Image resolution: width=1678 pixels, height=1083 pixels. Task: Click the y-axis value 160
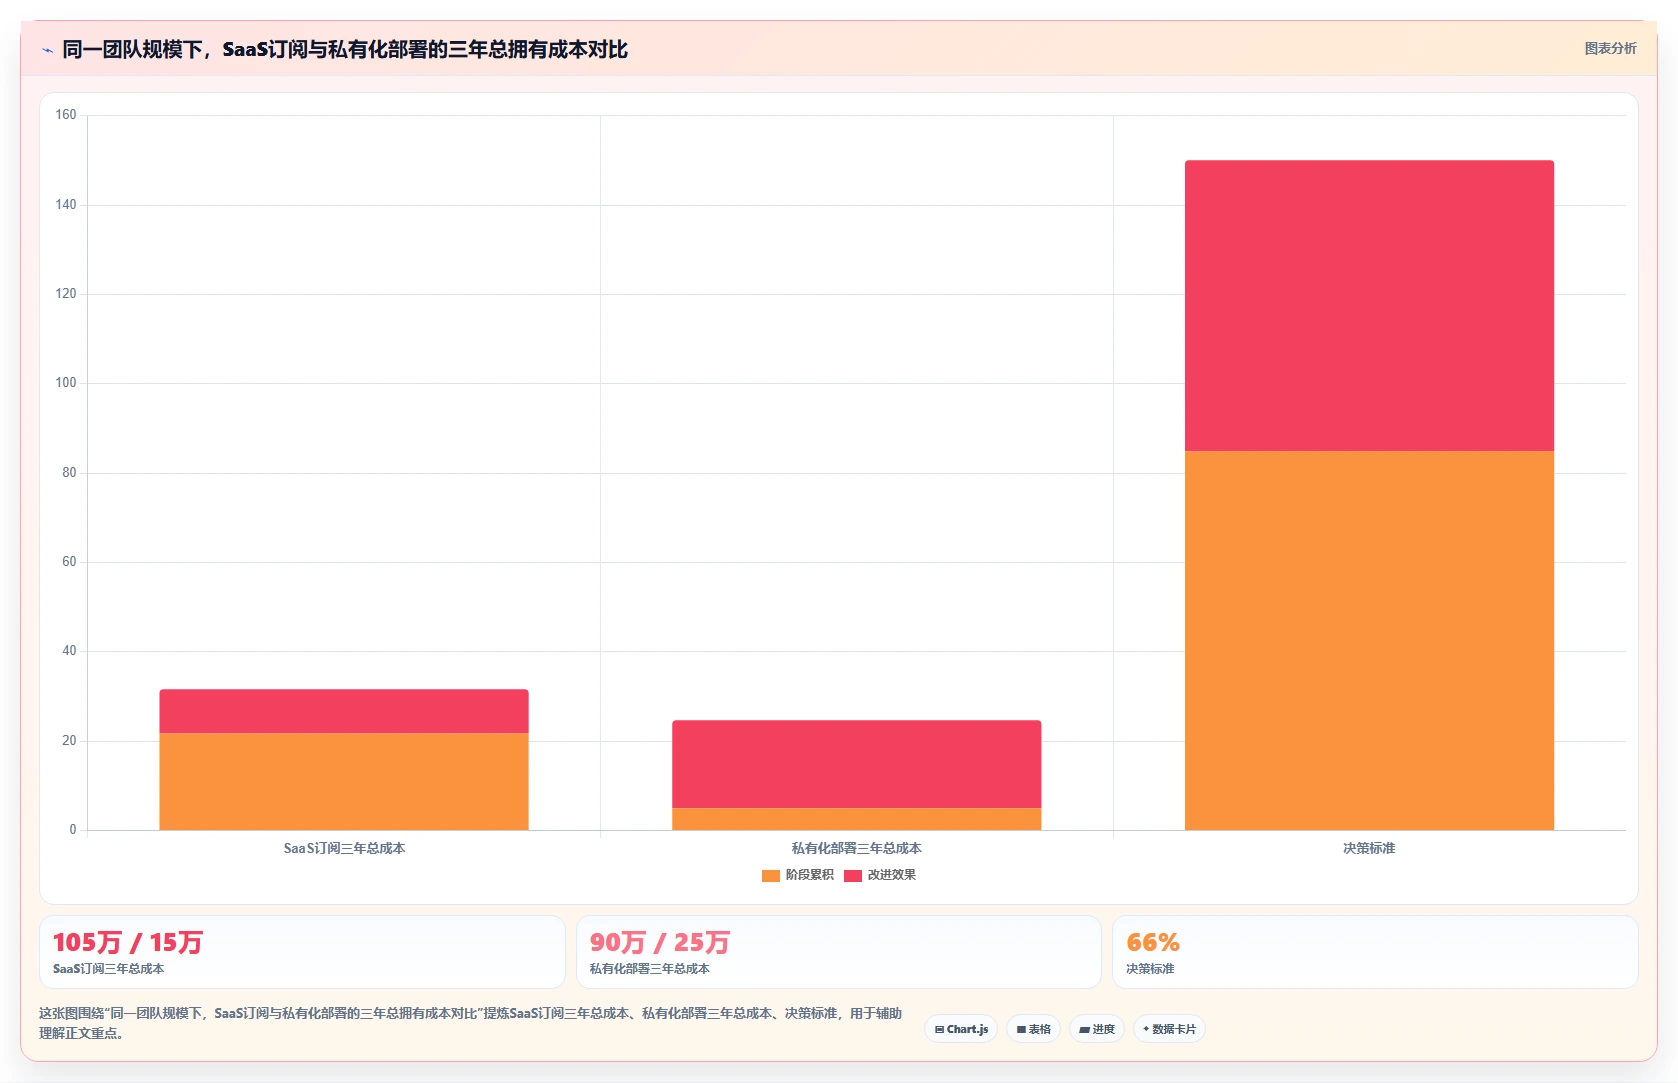[66, 115]
